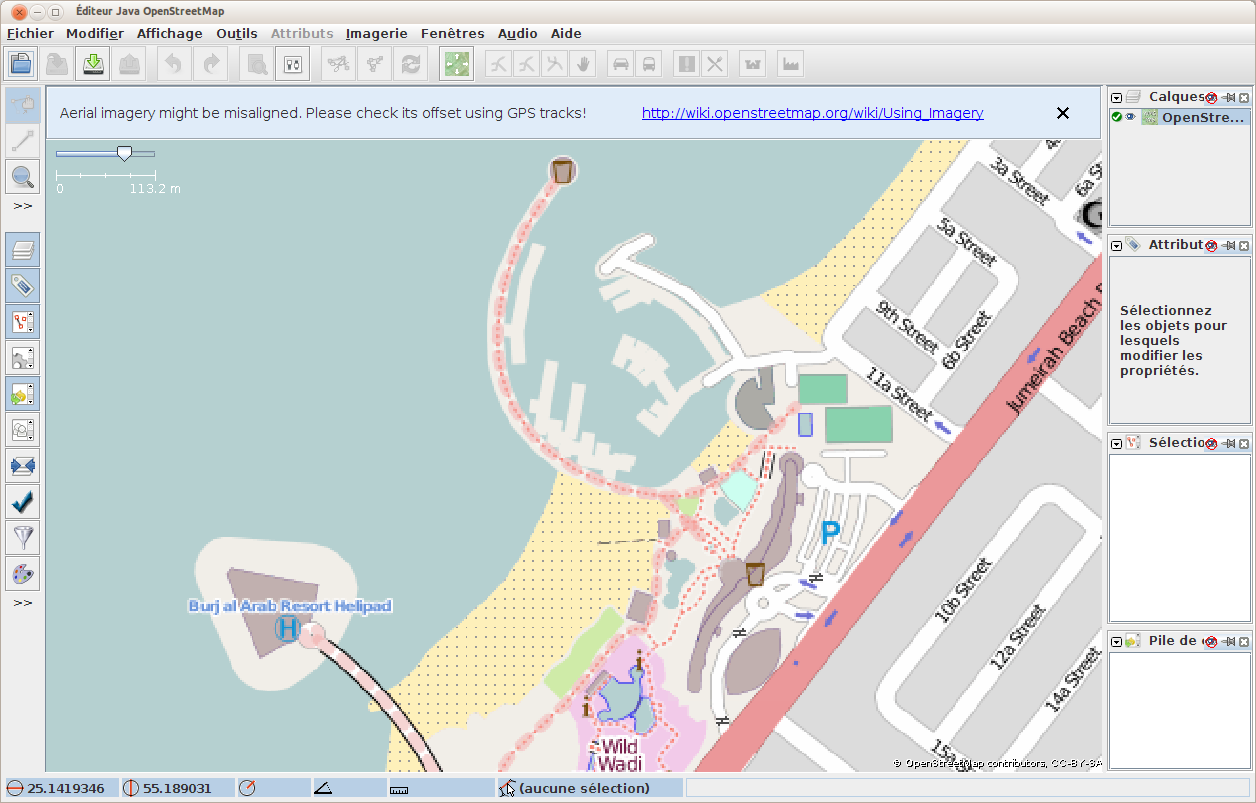The width and height of the screenshot is (1256, 803).
Task: Dismiss the aerial imagery misalignment notice
Action: (1063, 113)
